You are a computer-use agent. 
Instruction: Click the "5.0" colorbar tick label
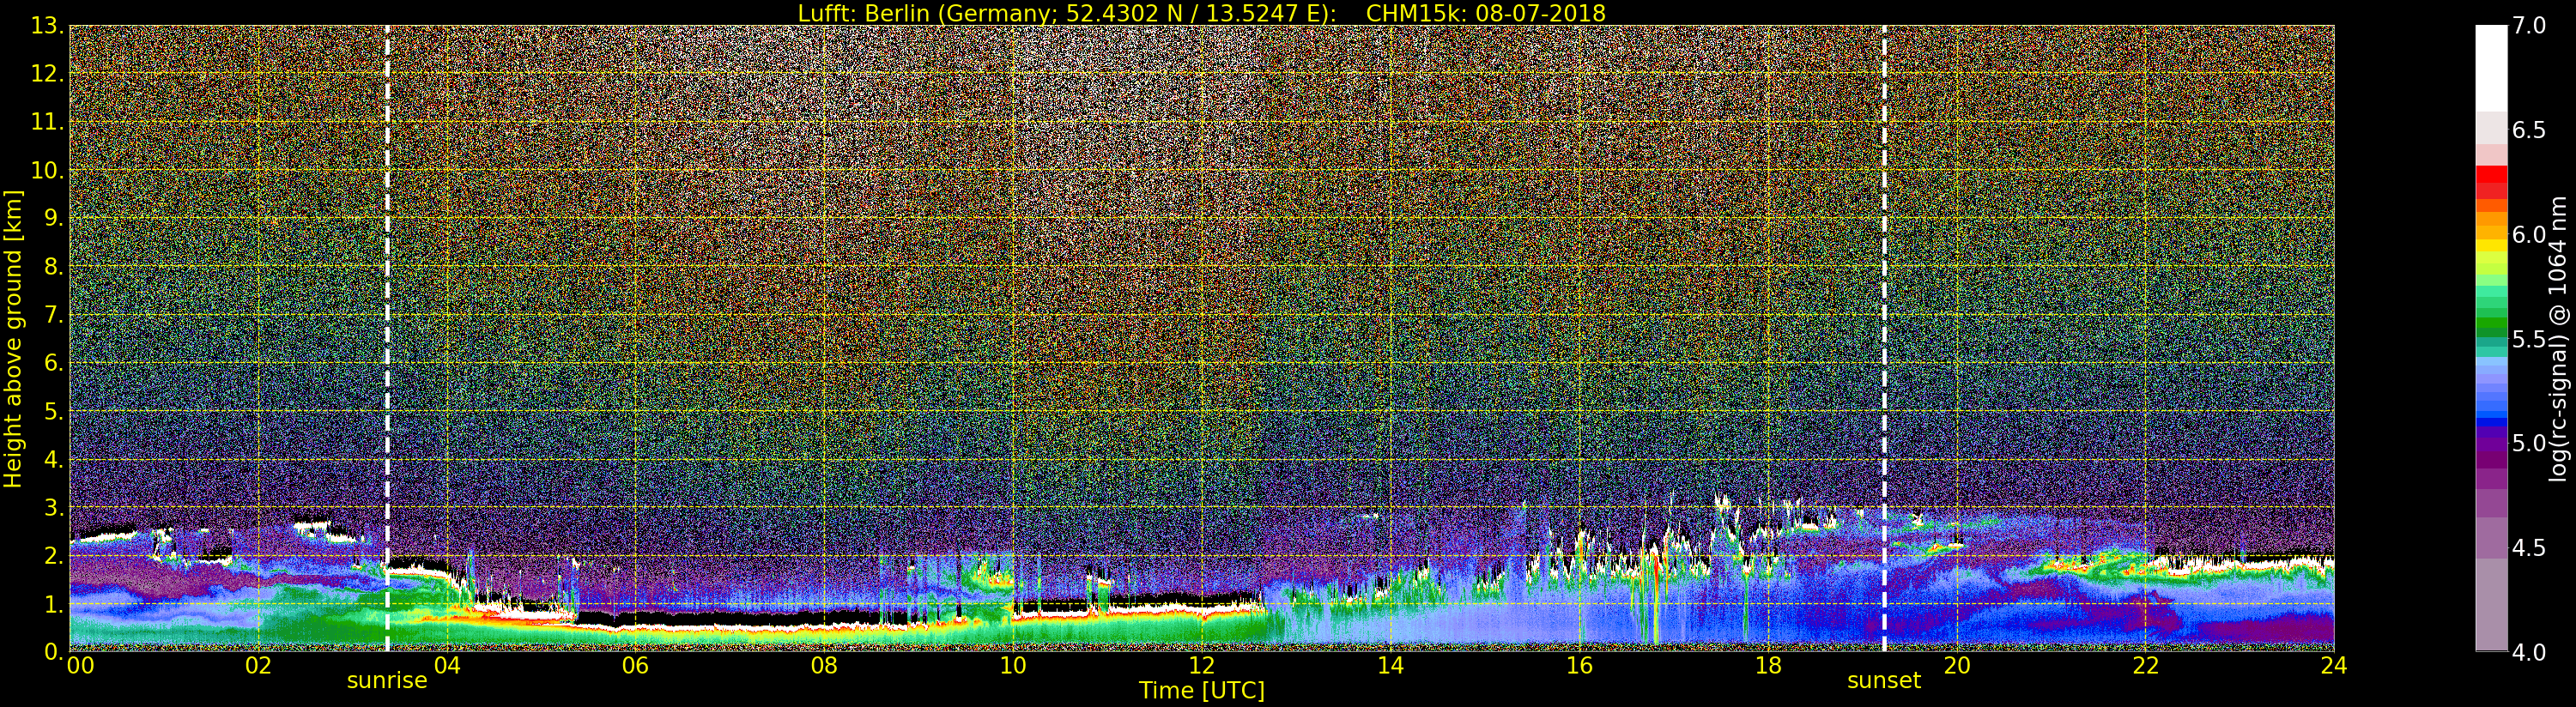[x=2529, y=443]
